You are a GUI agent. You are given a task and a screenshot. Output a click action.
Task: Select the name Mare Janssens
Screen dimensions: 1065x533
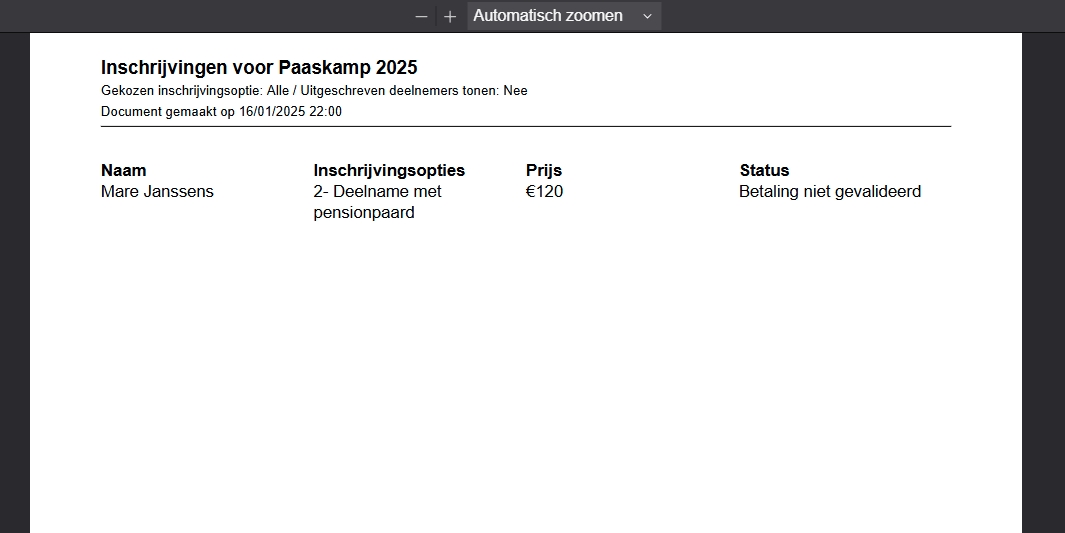click(157, 191)
